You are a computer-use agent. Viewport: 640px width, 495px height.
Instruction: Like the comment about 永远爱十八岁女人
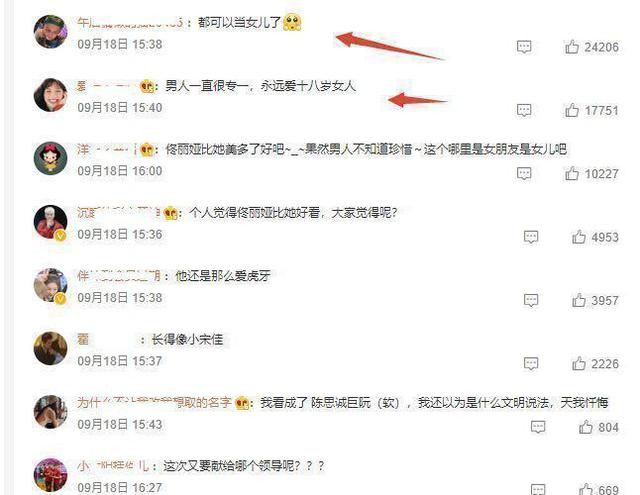click(572, 111)
